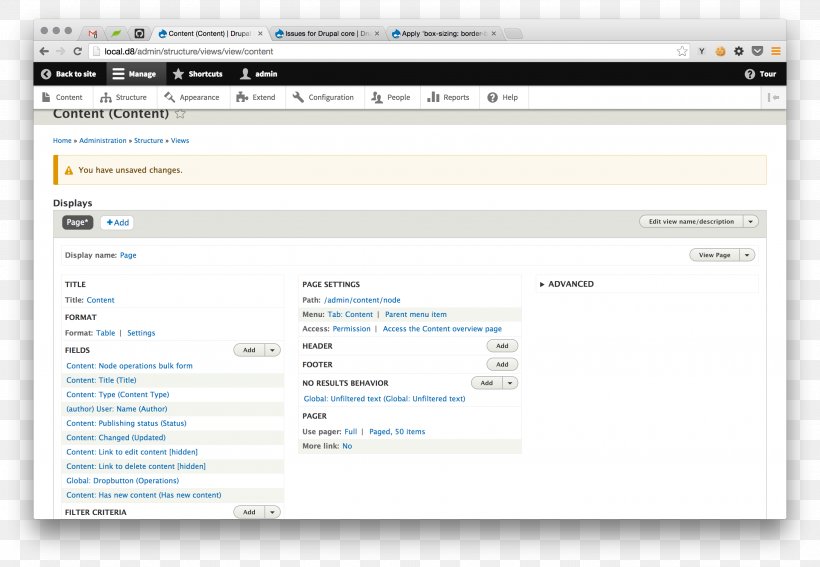The height and width of the screenshot is (567, 820).
Task: Click the View Page button
Action: 714,255
